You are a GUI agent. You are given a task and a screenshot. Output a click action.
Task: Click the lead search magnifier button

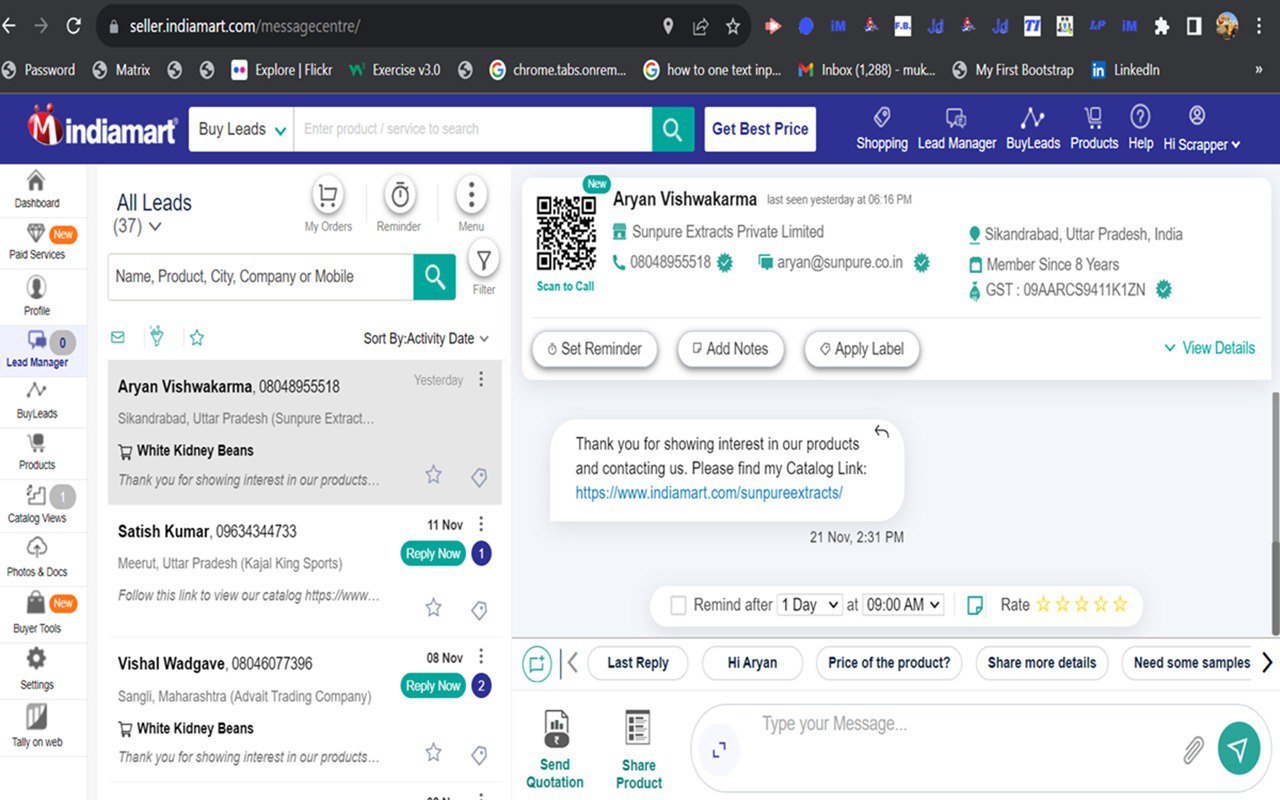[x=434, y=277]
